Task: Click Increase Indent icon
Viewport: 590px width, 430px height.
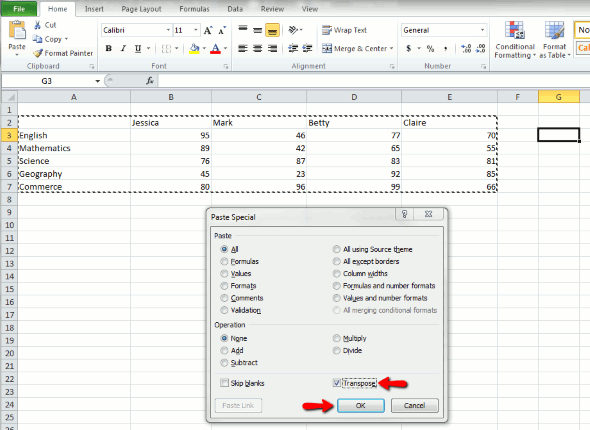Action: (307, 48)
